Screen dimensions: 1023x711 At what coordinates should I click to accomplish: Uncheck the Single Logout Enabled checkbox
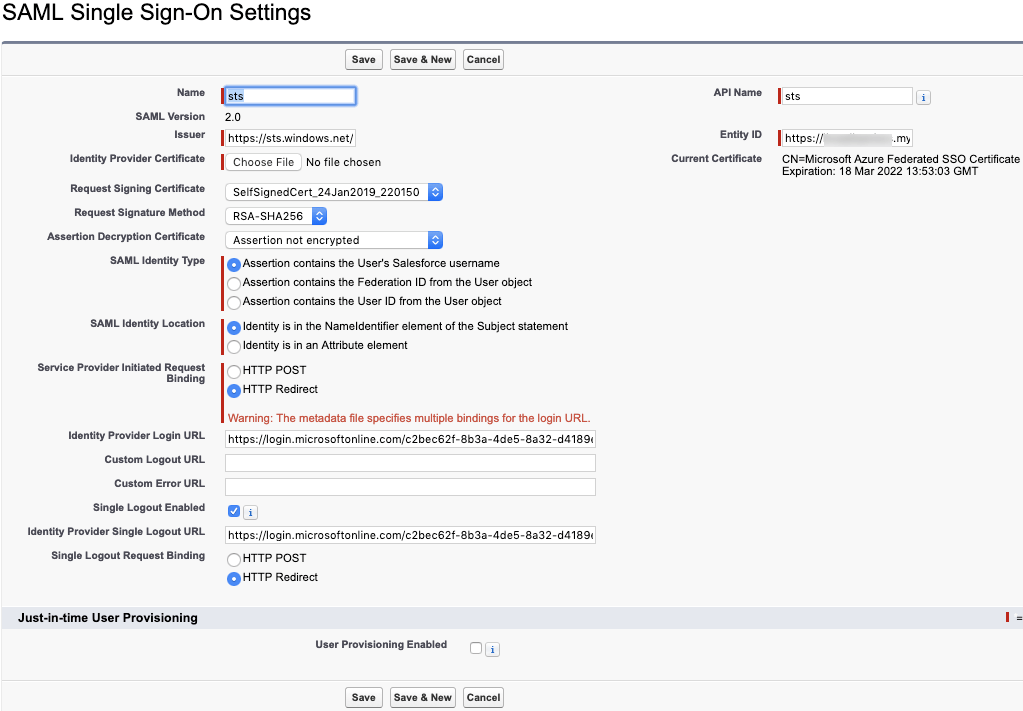[x=234, y=511]
